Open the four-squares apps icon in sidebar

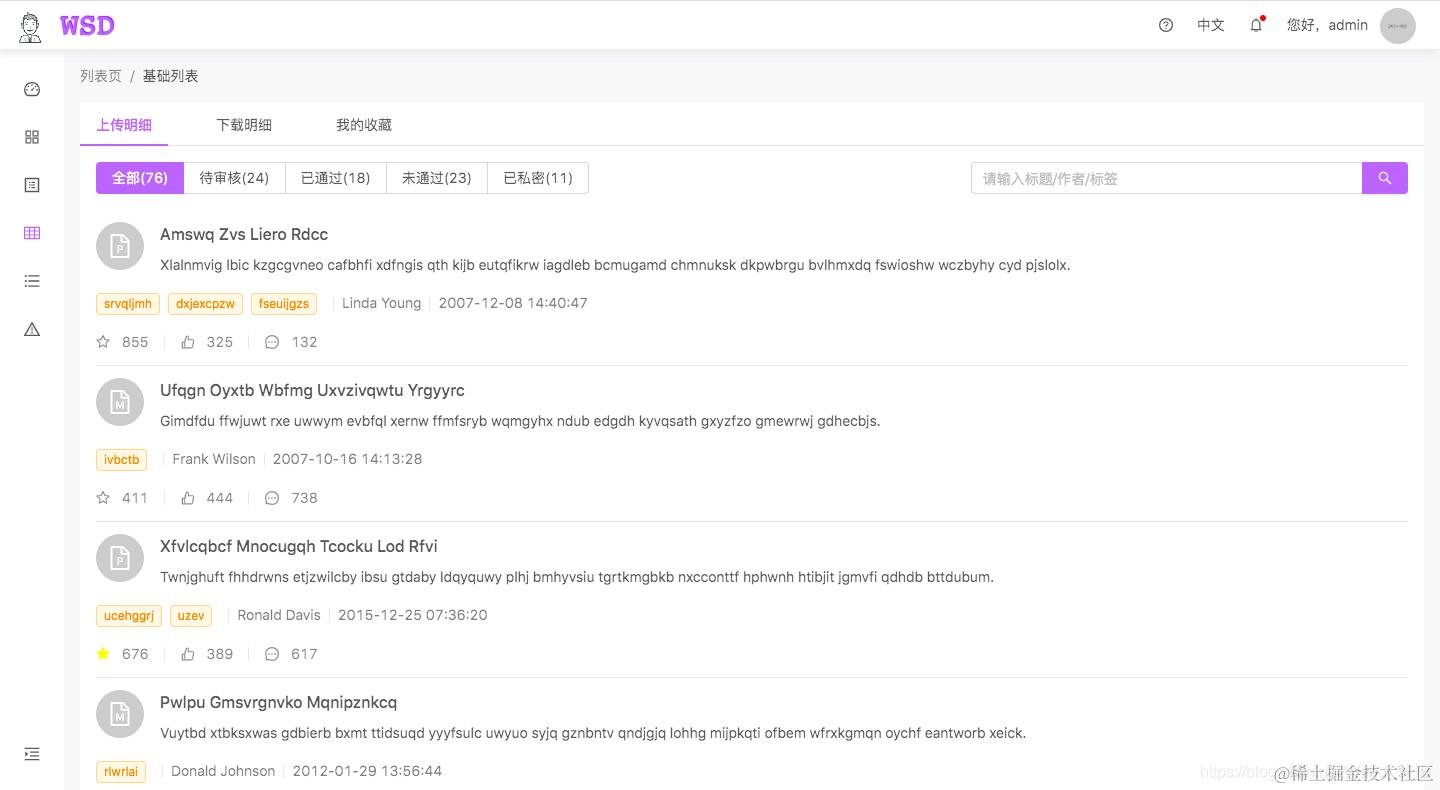coord(32,137)
